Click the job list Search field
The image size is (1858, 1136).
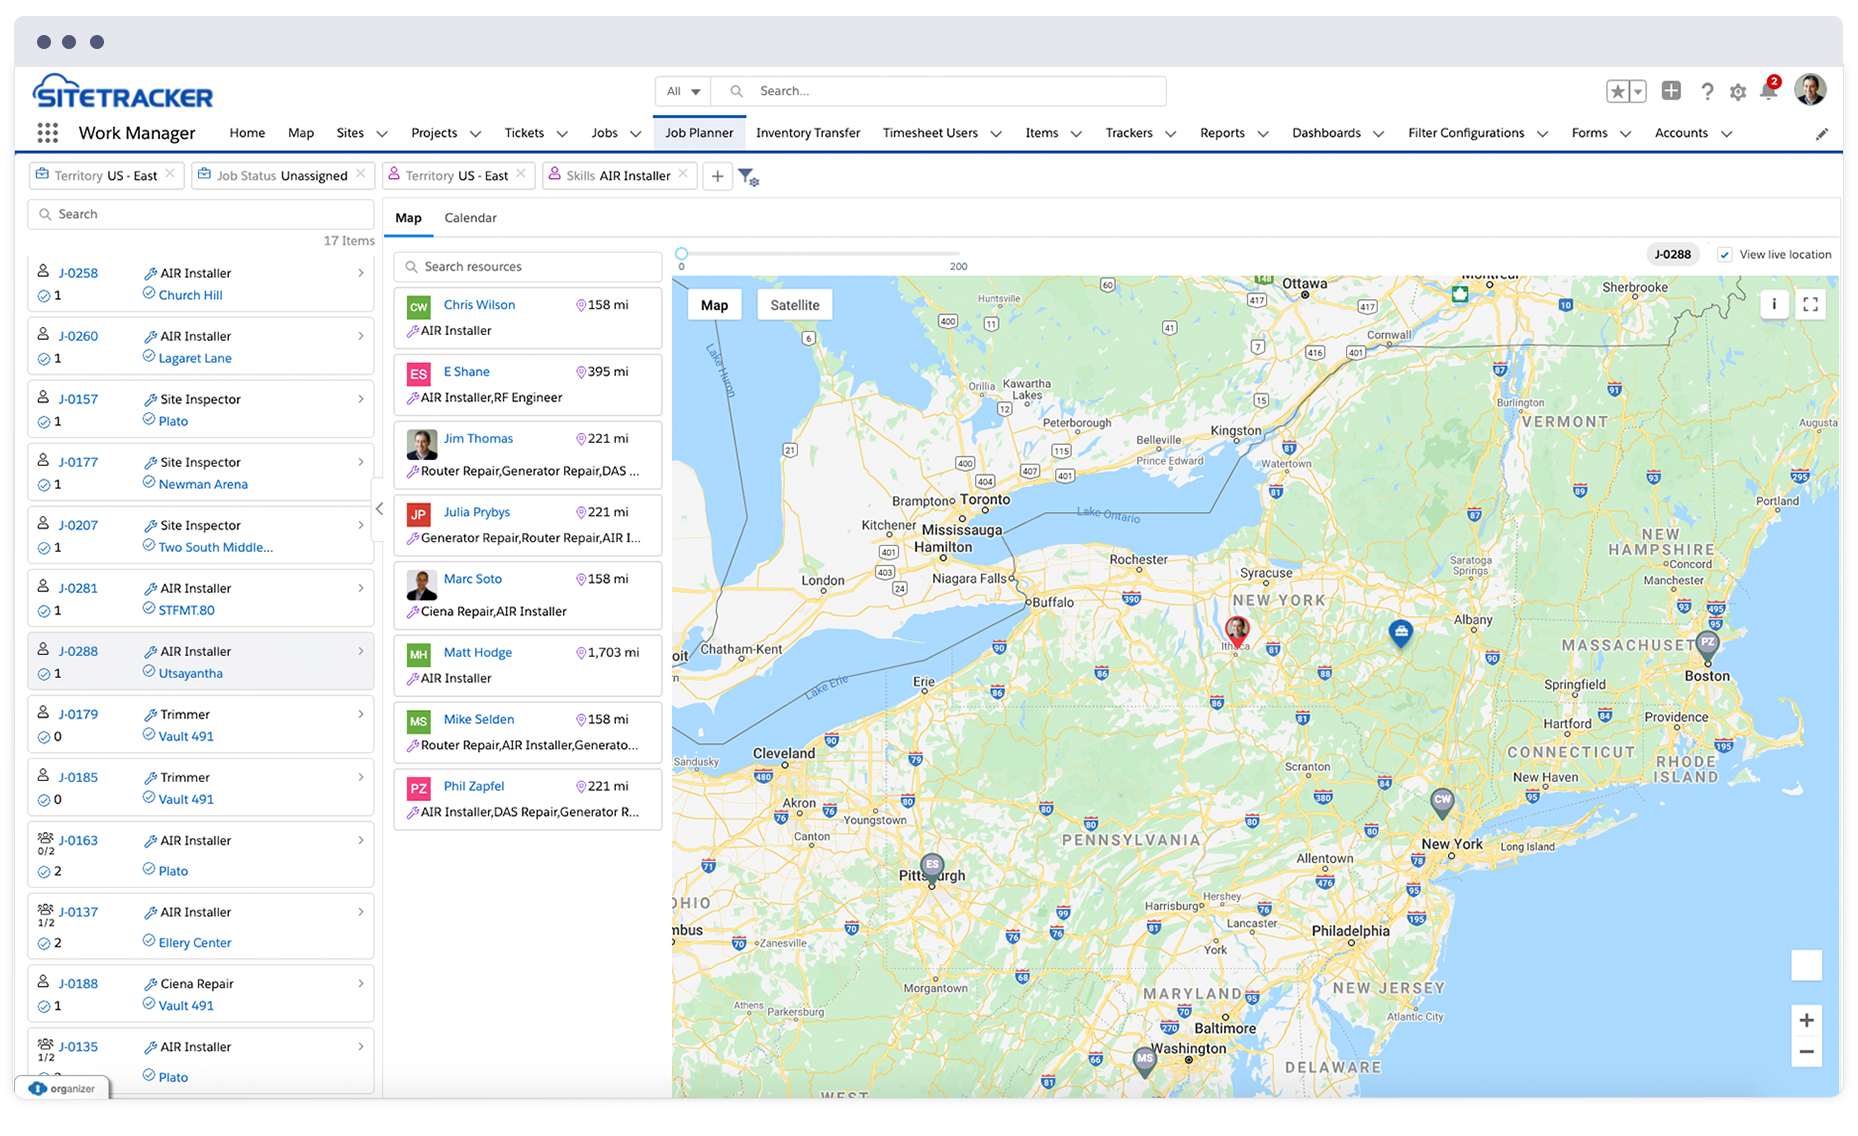(200, 214)
